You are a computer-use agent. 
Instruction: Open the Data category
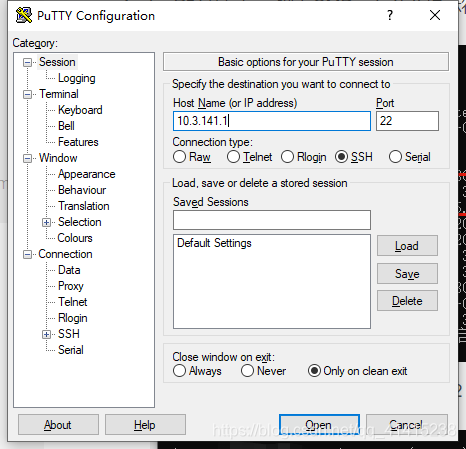(69, 270)
